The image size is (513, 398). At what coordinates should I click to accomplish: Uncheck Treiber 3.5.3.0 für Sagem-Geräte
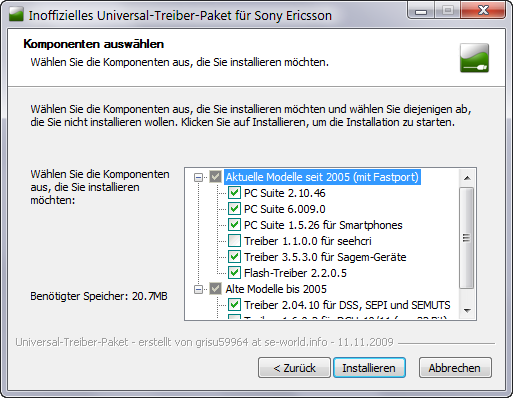pyautogui.click(x=234, y=257)
